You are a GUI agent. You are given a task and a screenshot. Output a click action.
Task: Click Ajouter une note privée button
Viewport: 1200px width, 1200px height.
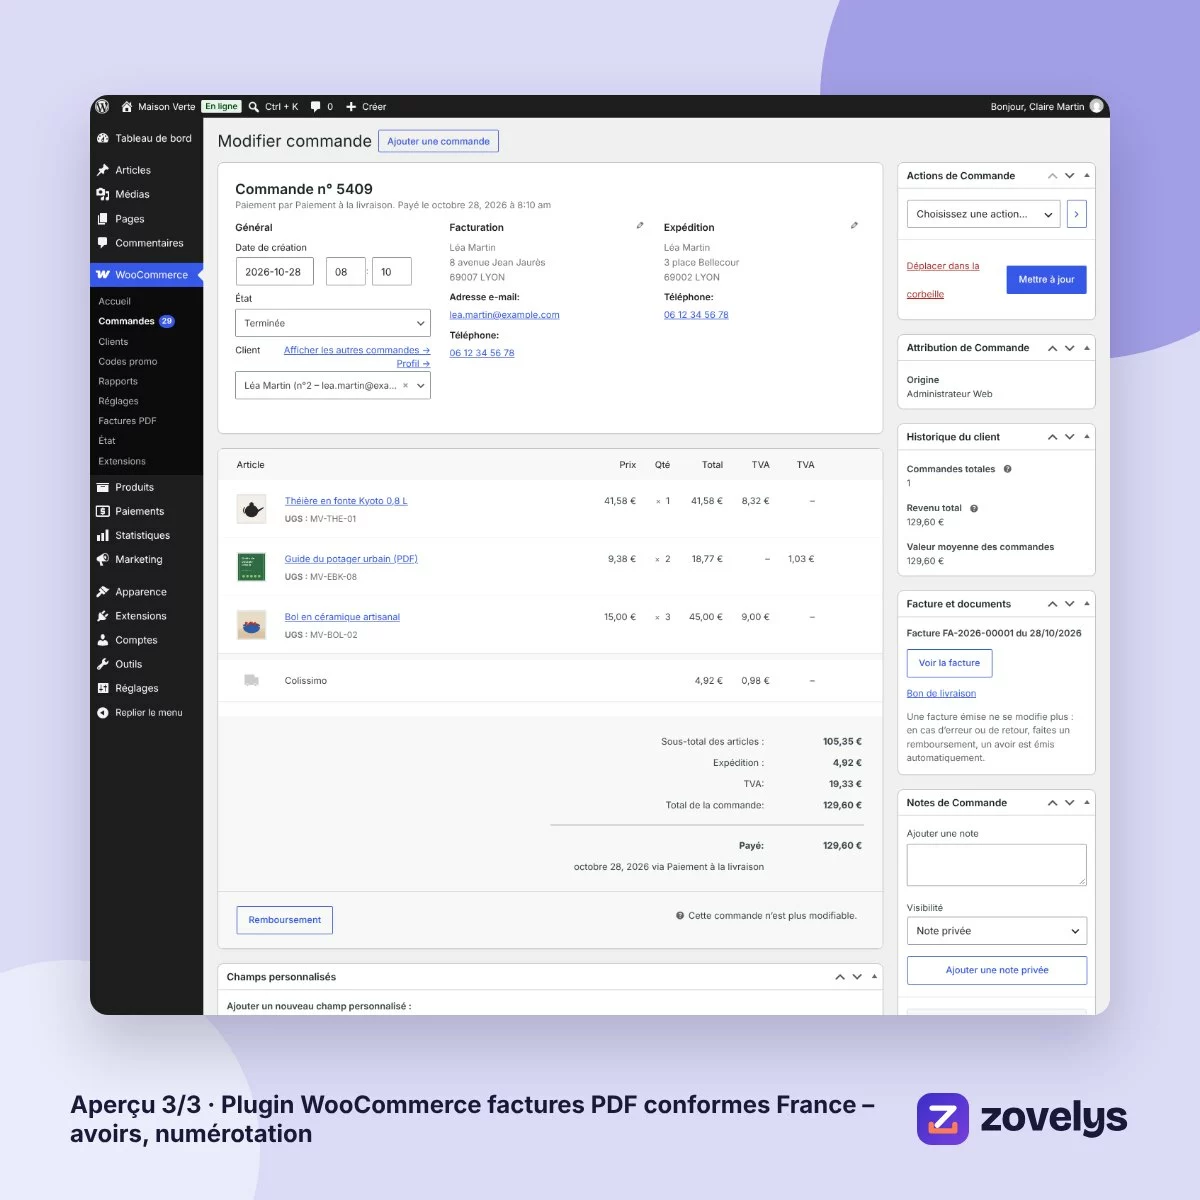click(997, 970)
